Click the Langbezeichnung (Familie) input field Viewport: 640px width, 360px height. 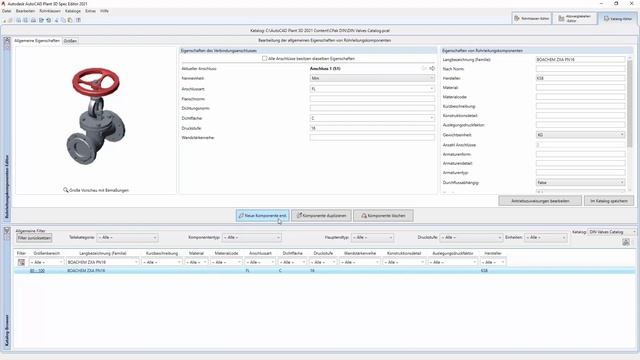tap(580, 60)
